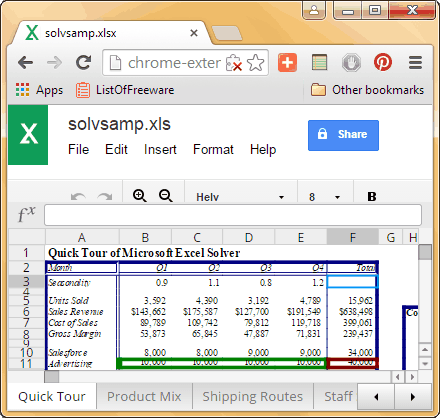
Task: Select column A header
Action: 82,237
